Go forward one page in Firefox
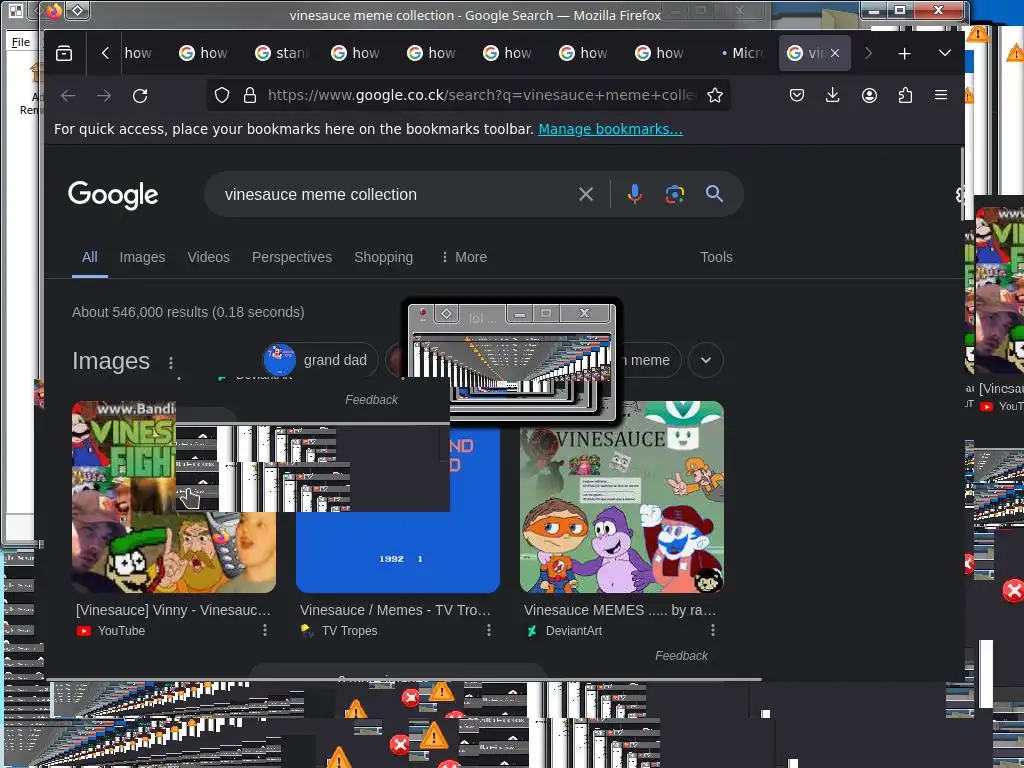The width and height of the screenshot is (1024, 768). point(104,96)
